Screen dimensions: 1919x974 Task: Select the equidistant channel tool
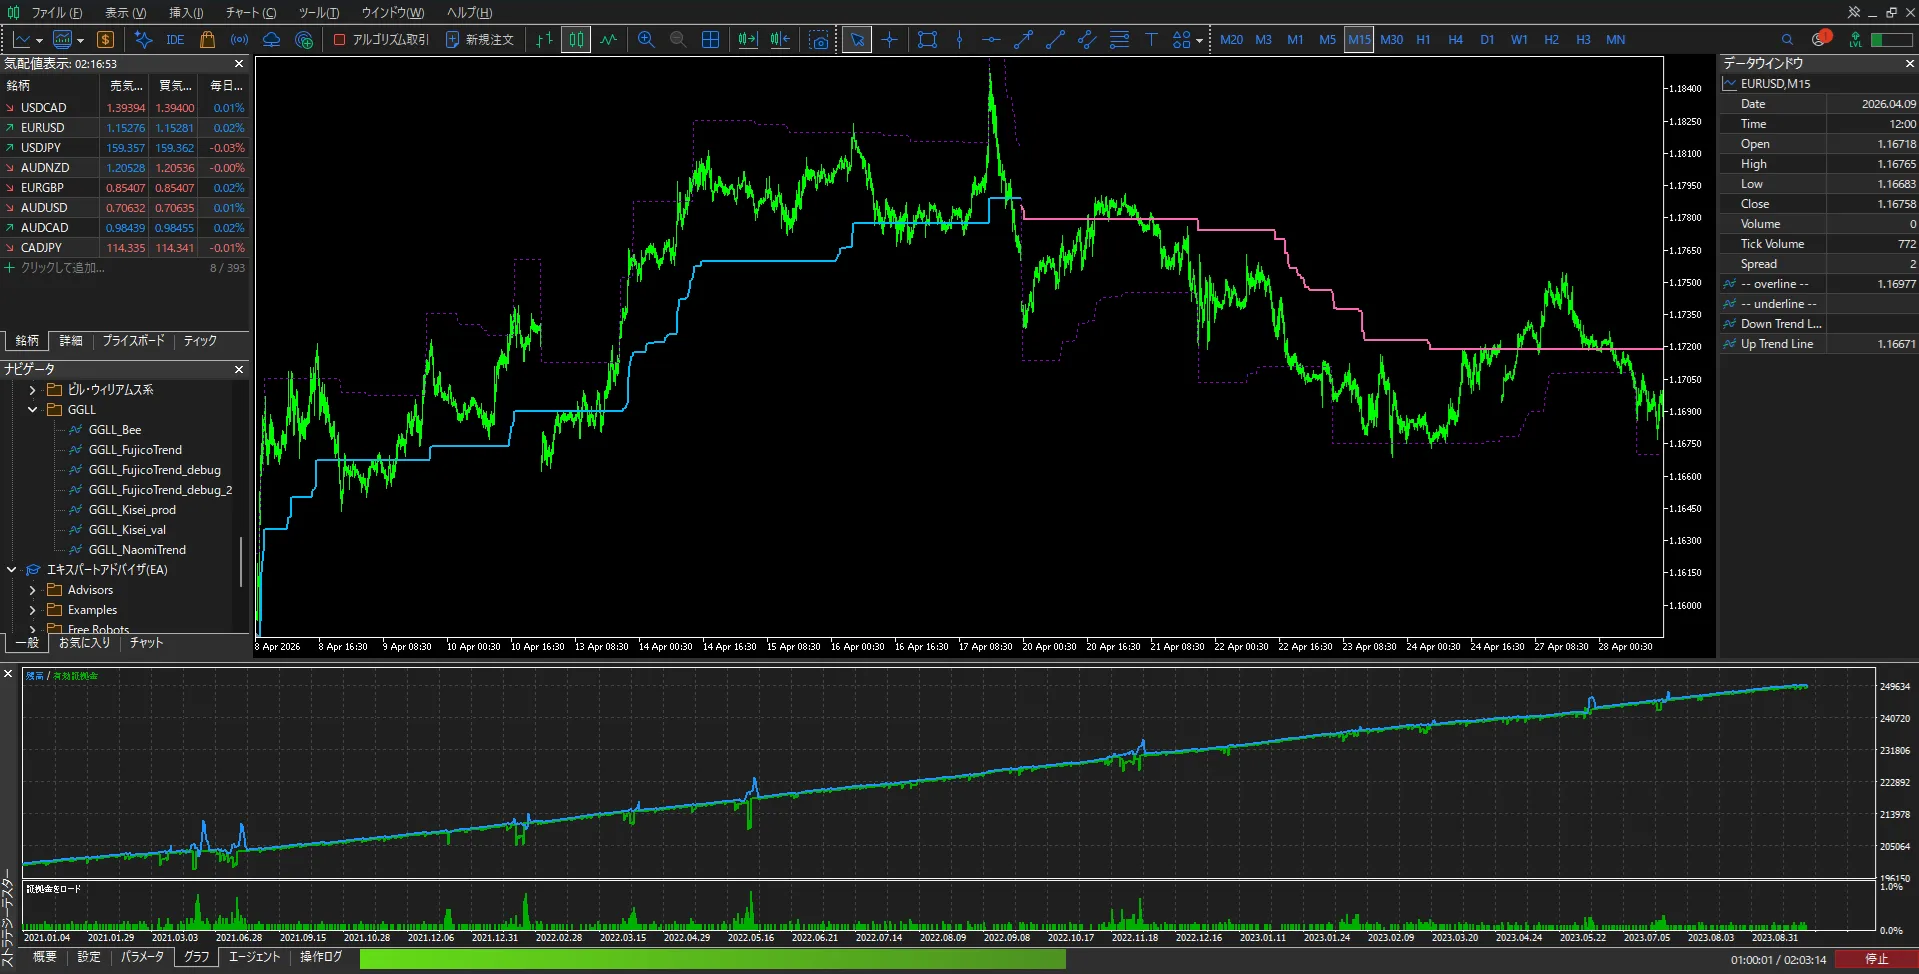(1087, 40)
